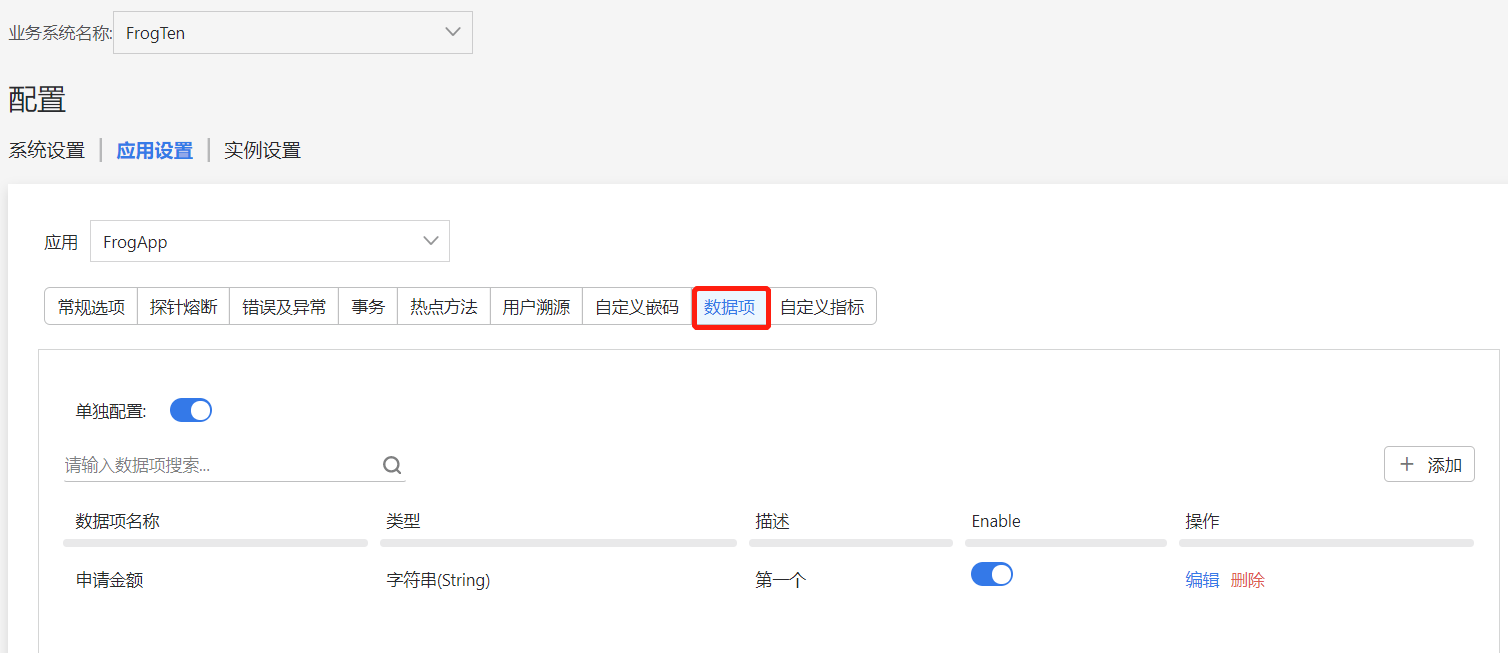1508x653 pixels.
Task: Open the 常规选项 tab
Action: (91, 307)
